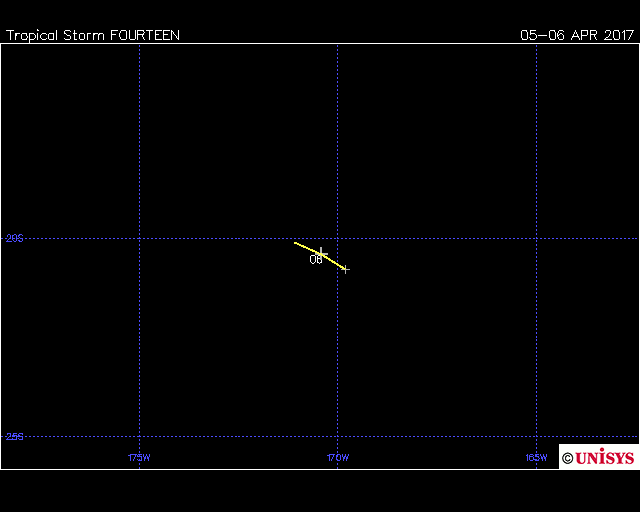
Task: Click the 25S latitude label
Action: coord(14,436)
